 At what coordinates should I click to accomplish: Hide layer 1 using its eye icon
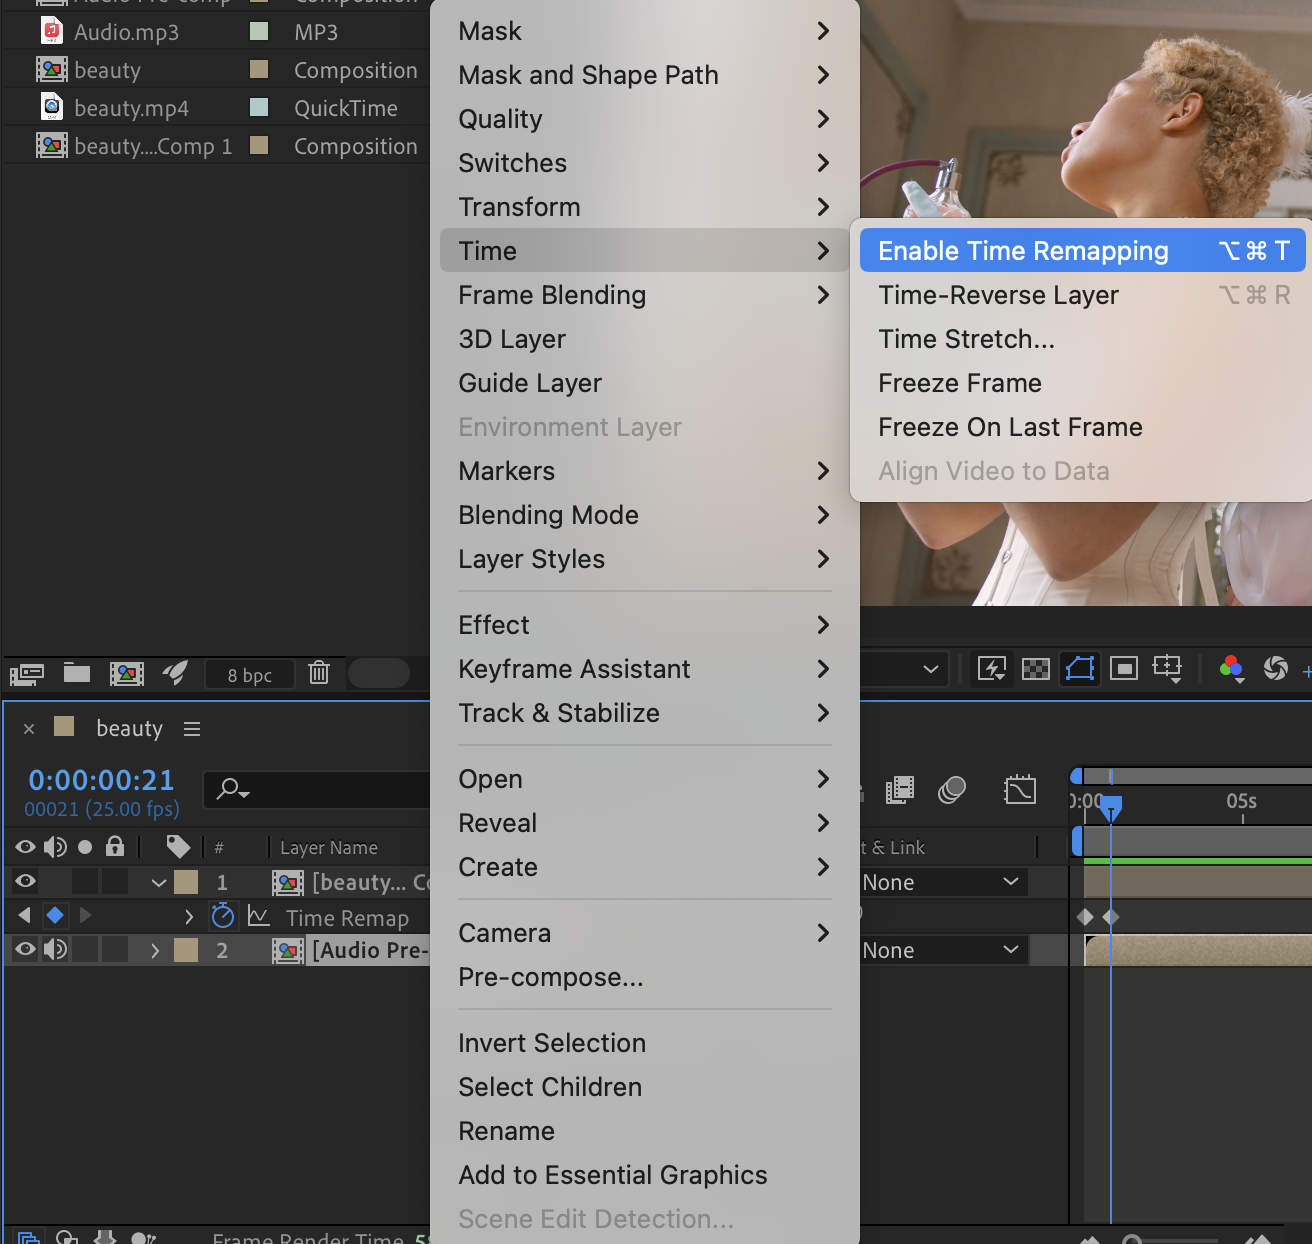pyautogui.click(x=26, y=882)
